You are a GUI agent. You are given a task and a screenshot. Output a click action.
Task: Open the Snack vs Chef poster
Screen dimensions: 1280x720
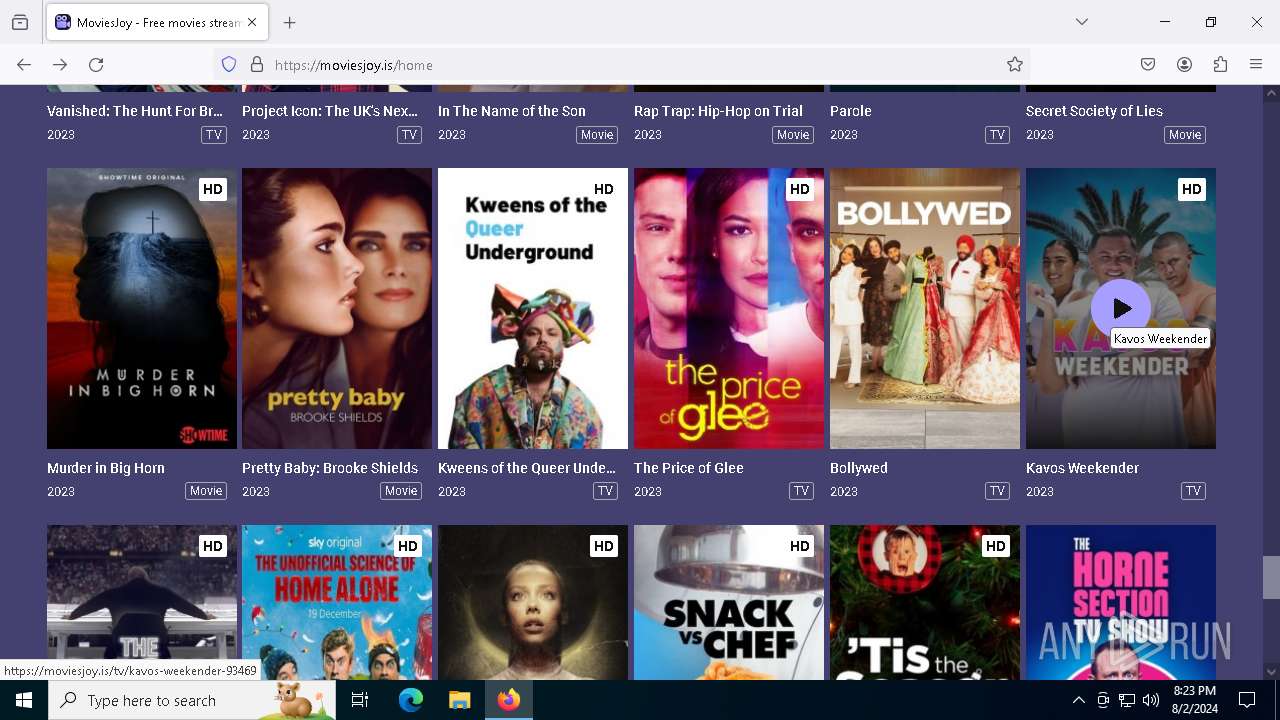pos(729,602)
